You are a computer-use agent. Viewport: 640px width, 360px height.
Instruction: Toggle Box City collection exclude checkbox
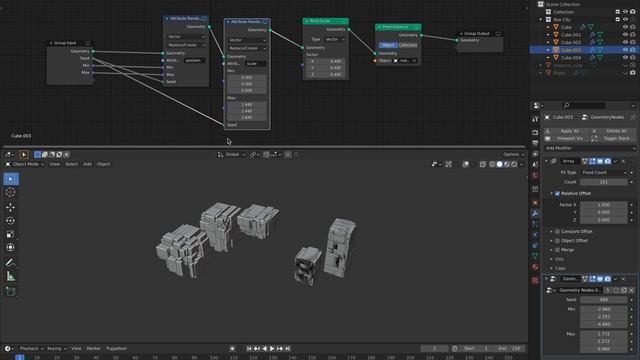pyautogui.click(x=618, y=19)
